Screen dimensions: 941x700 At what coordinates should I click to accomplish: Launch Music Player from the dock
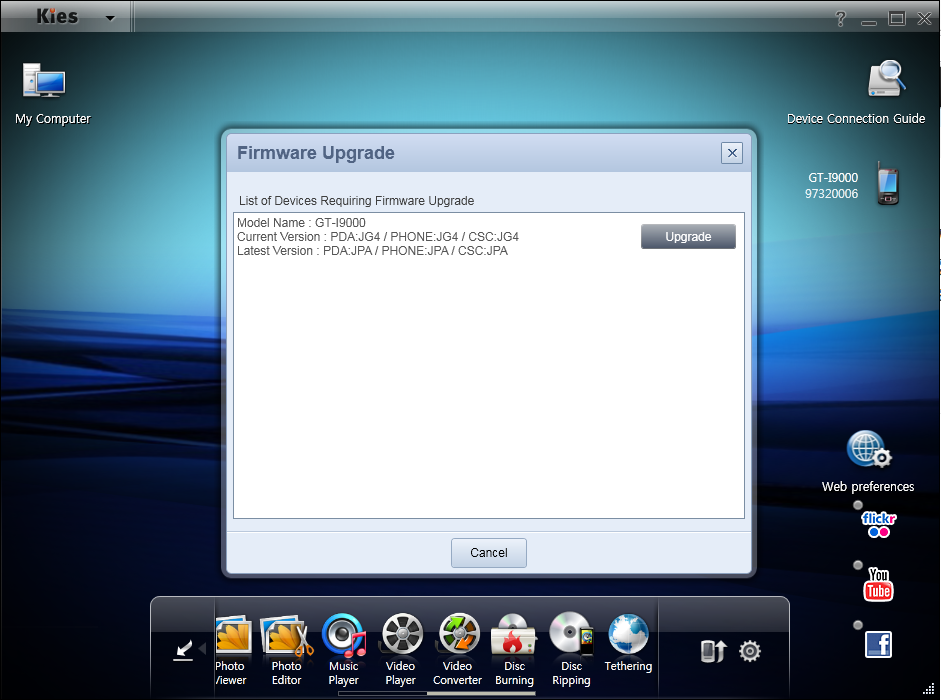344,635
